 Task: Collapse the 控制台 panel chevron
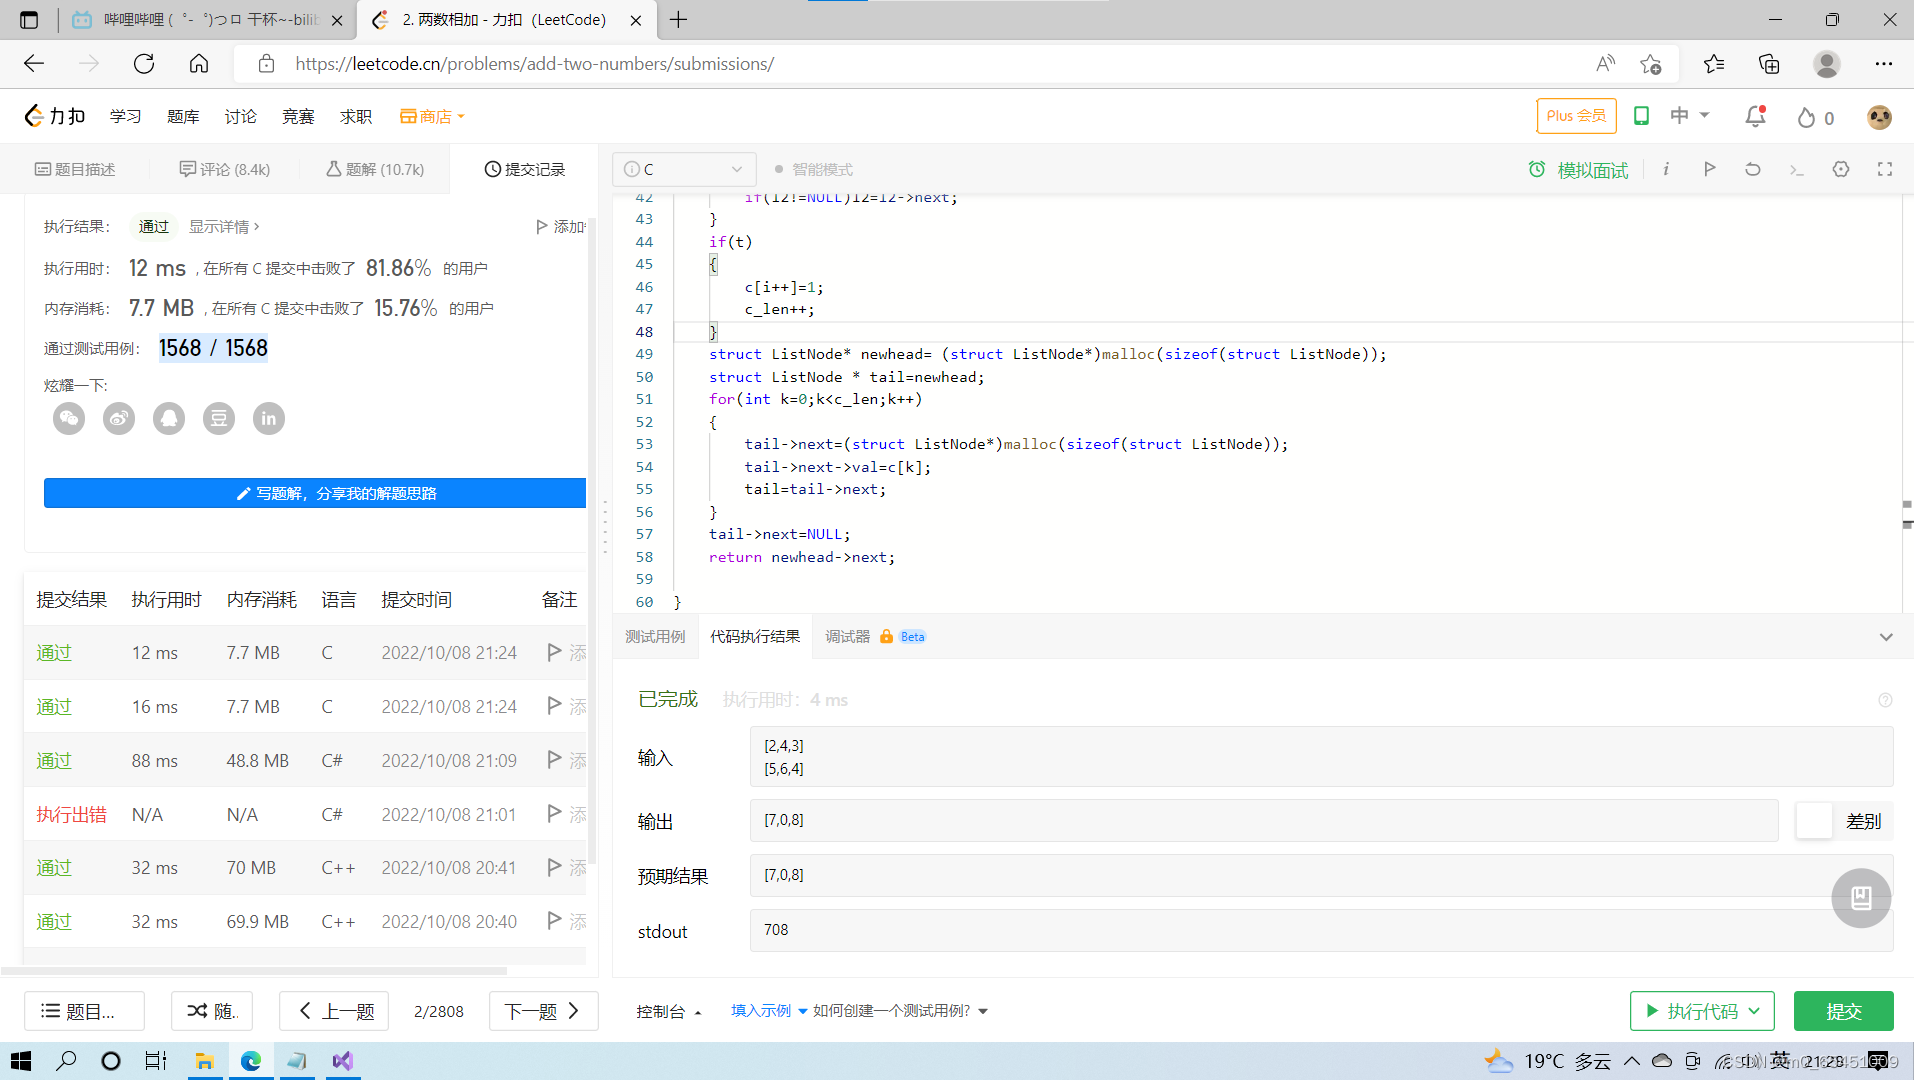coord(698,1011)
